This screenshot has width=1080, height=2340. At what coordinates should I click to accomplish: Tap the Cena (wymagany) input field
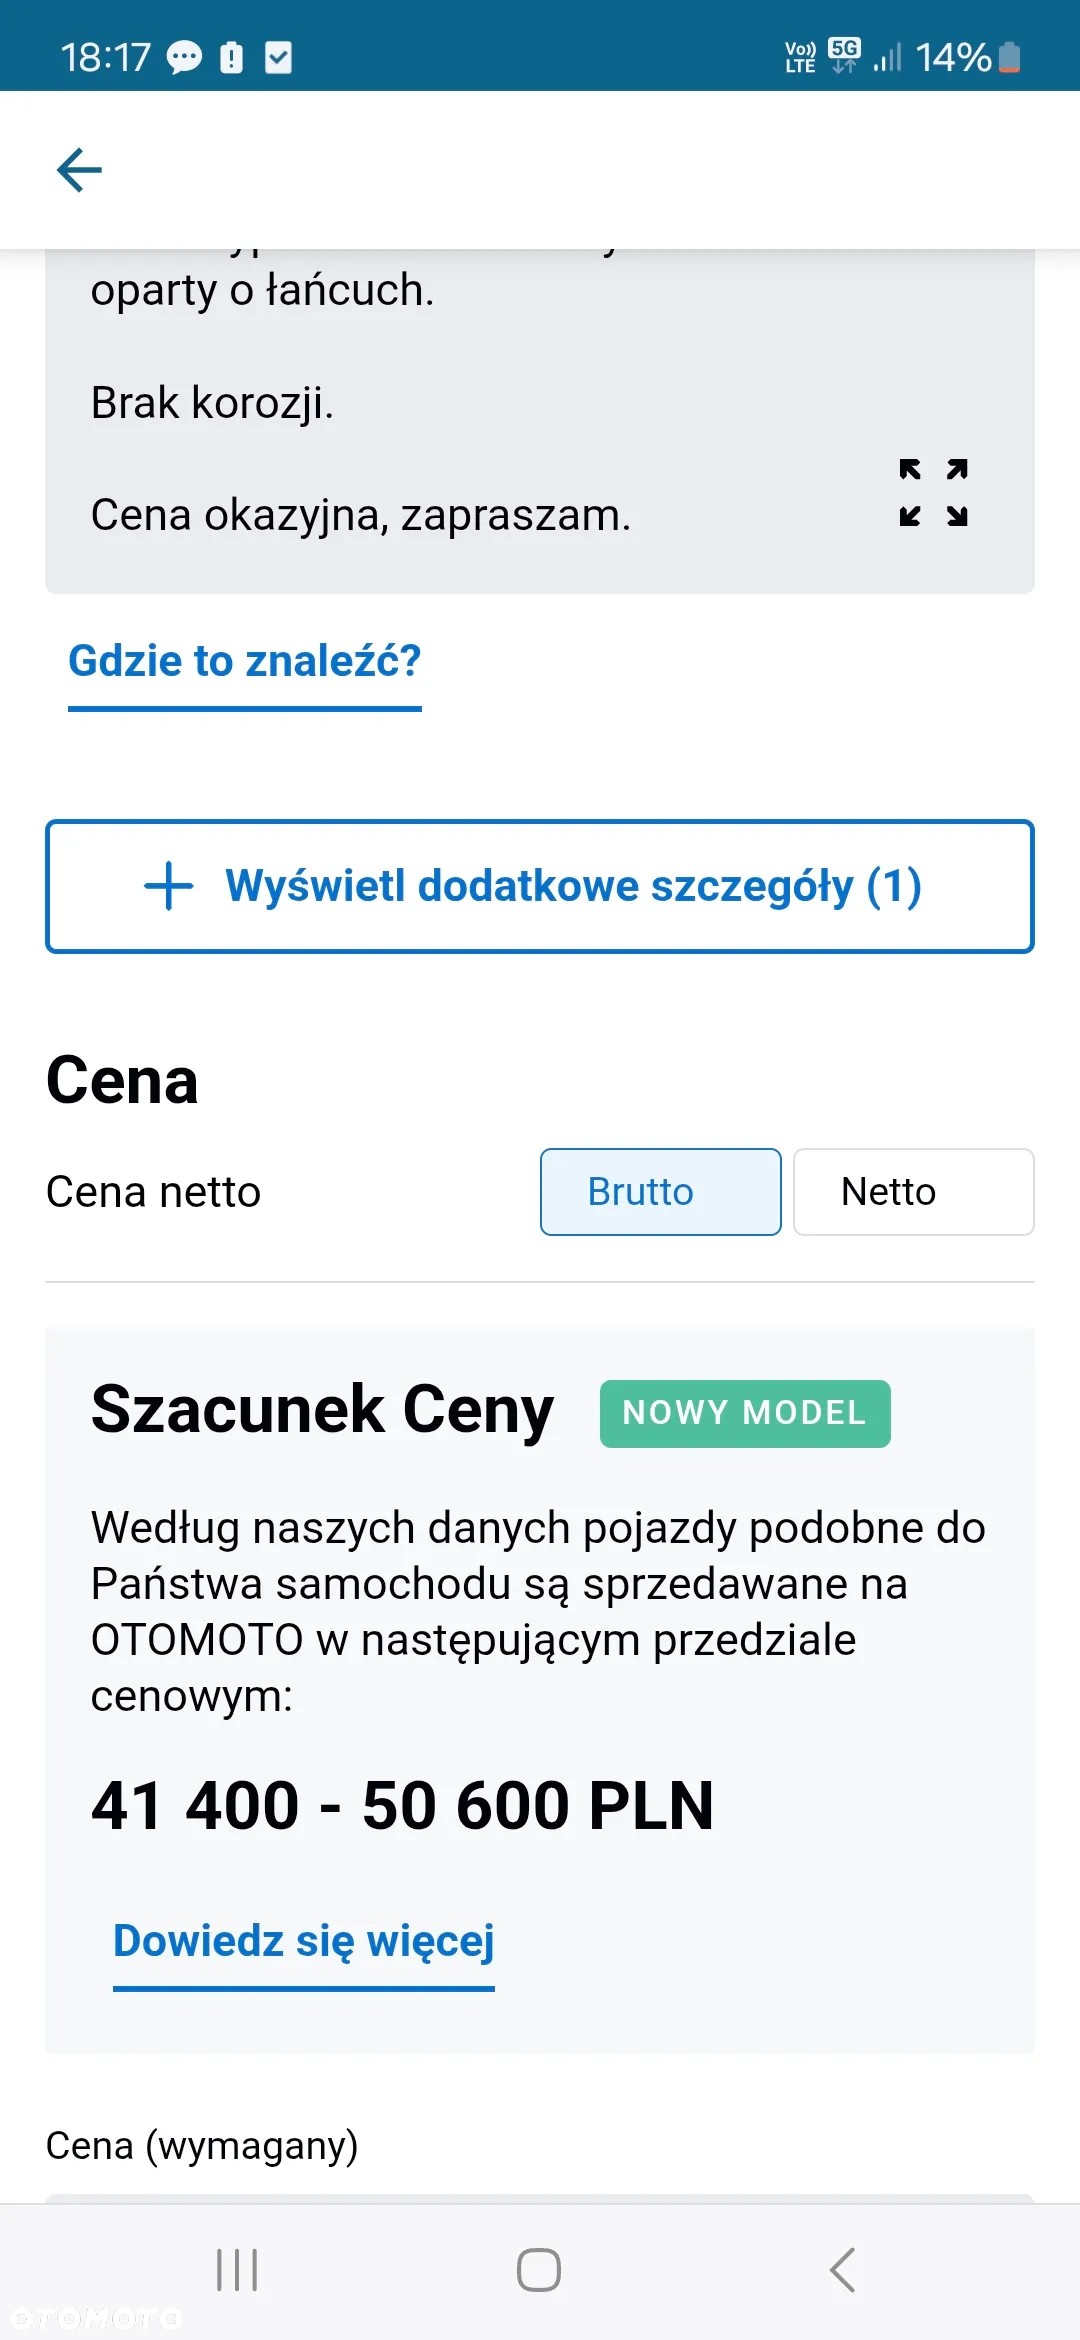point(540,2198)
